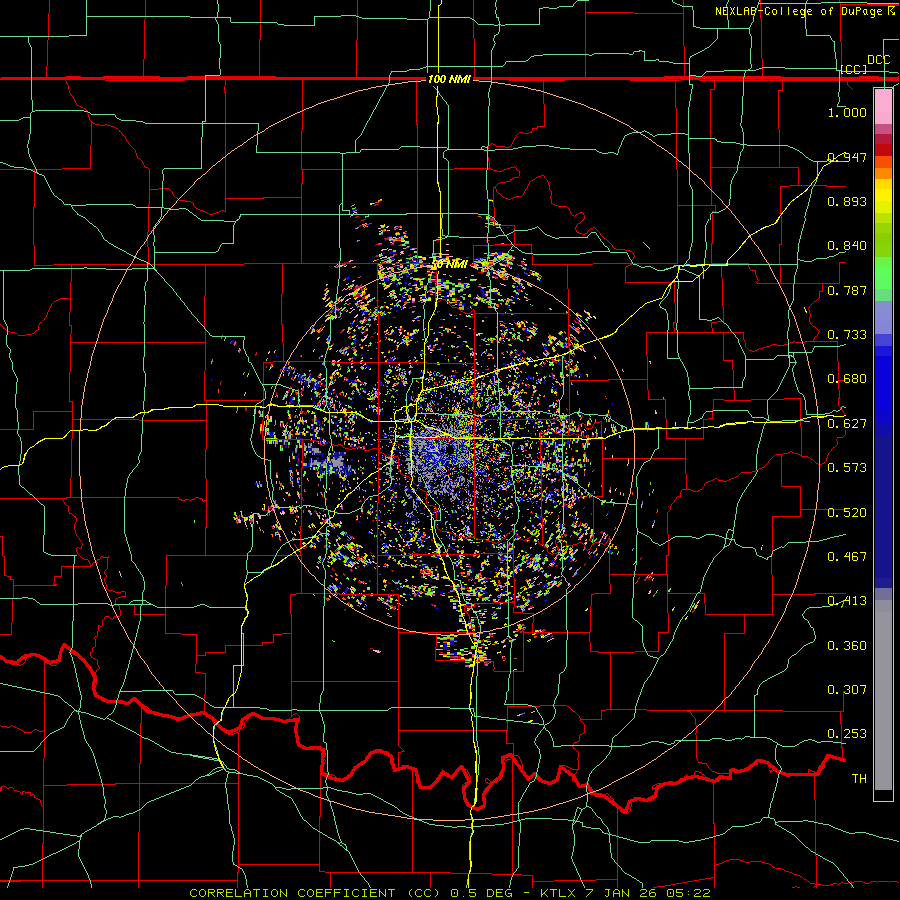Select the 0.360 scale value
Screen dimensions: 900x900
pos(847,645)
